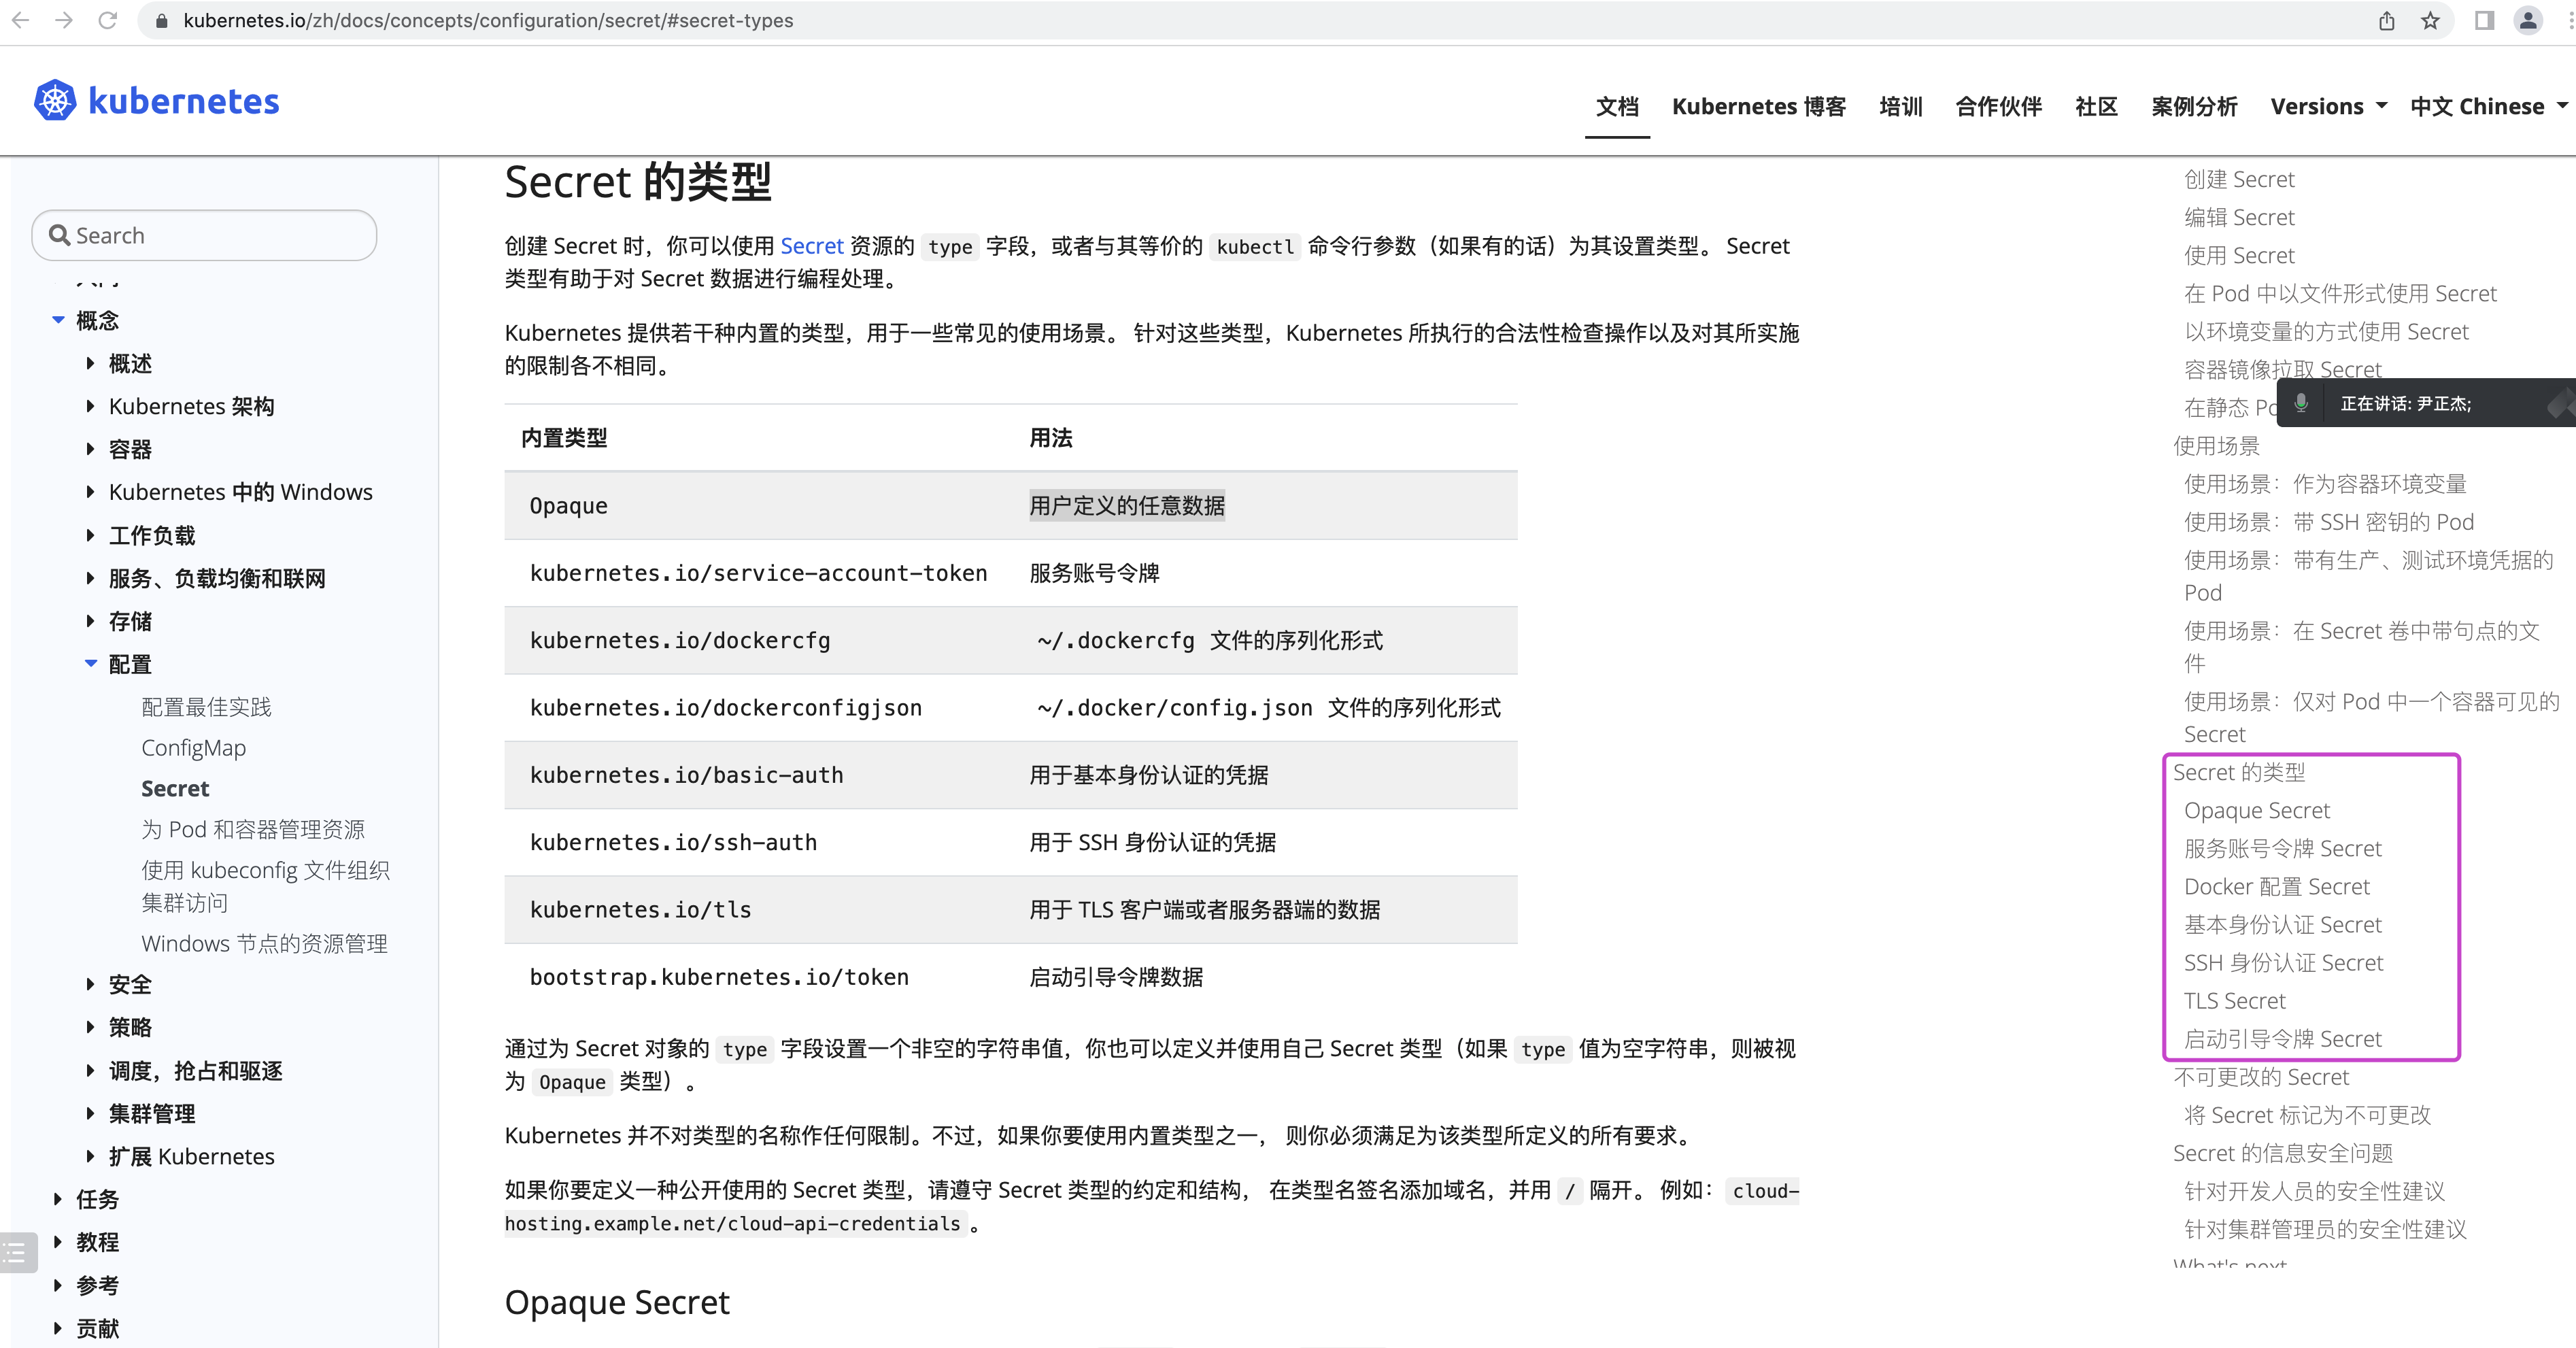Open the Versions dropdown menu

point(2327,106)
